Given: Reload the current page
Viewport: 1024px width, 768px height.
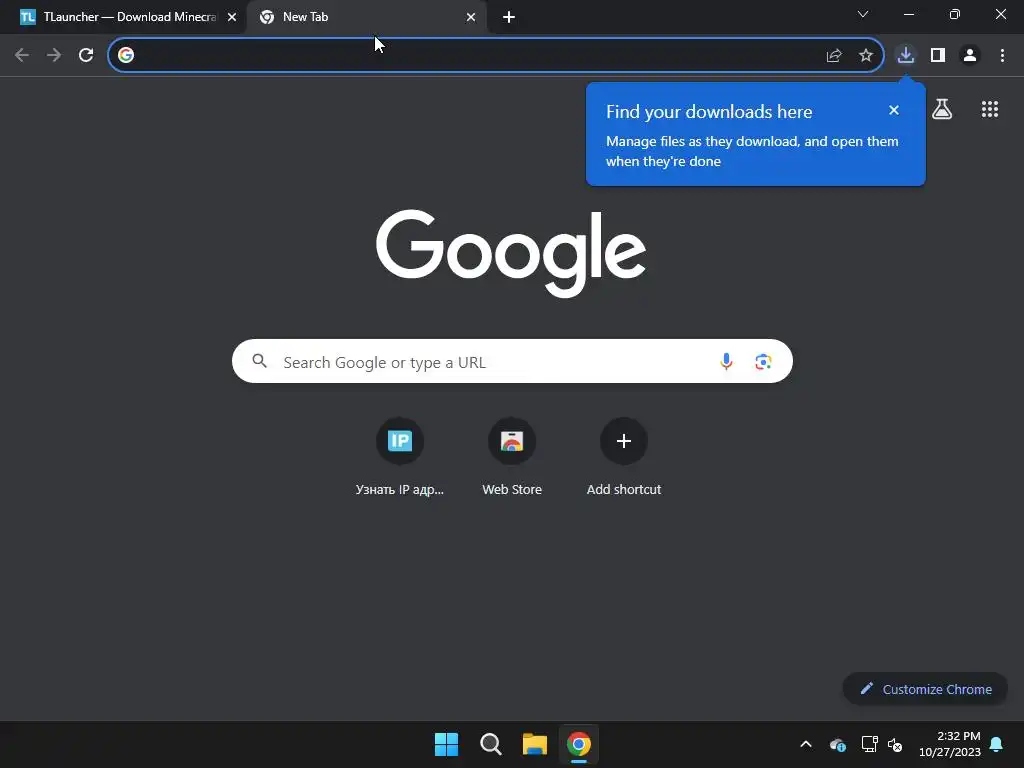Looking at the screenshot, I should (86, 56).
